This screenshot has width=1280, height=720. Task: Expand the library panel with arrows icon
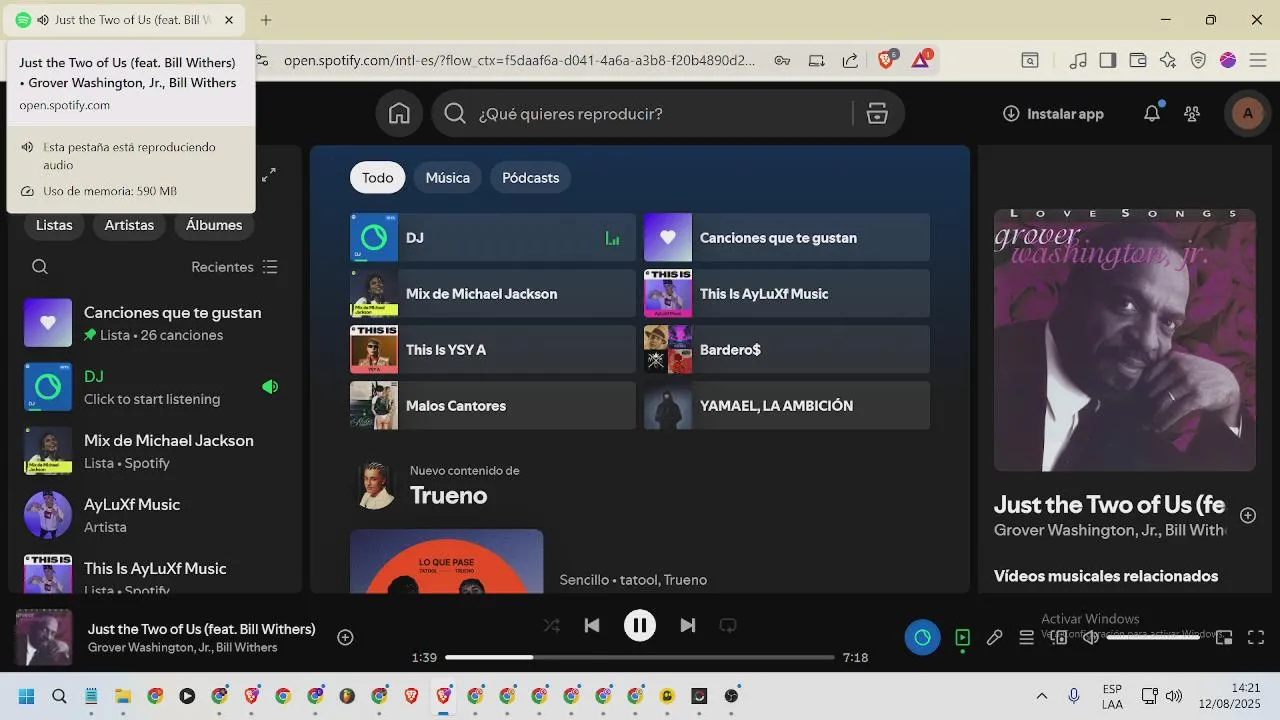point(269,175)
